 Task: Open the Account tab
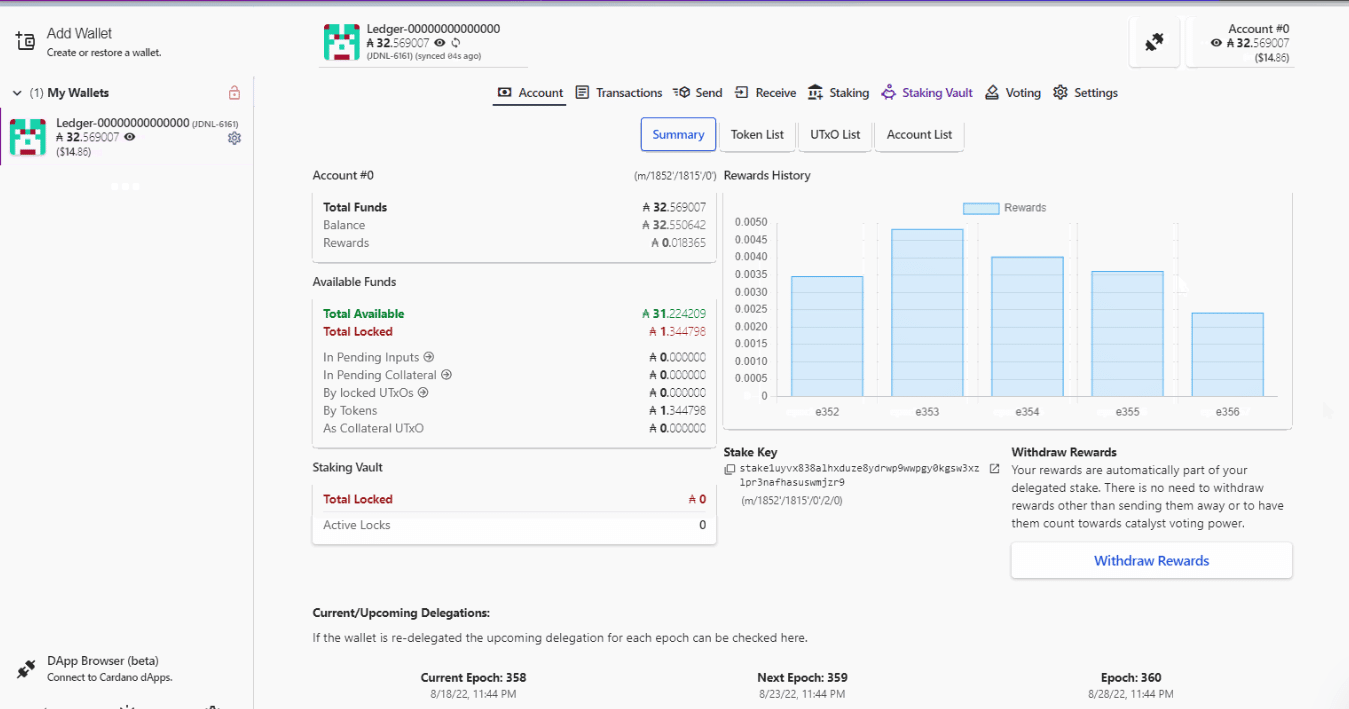click(530, 93)
